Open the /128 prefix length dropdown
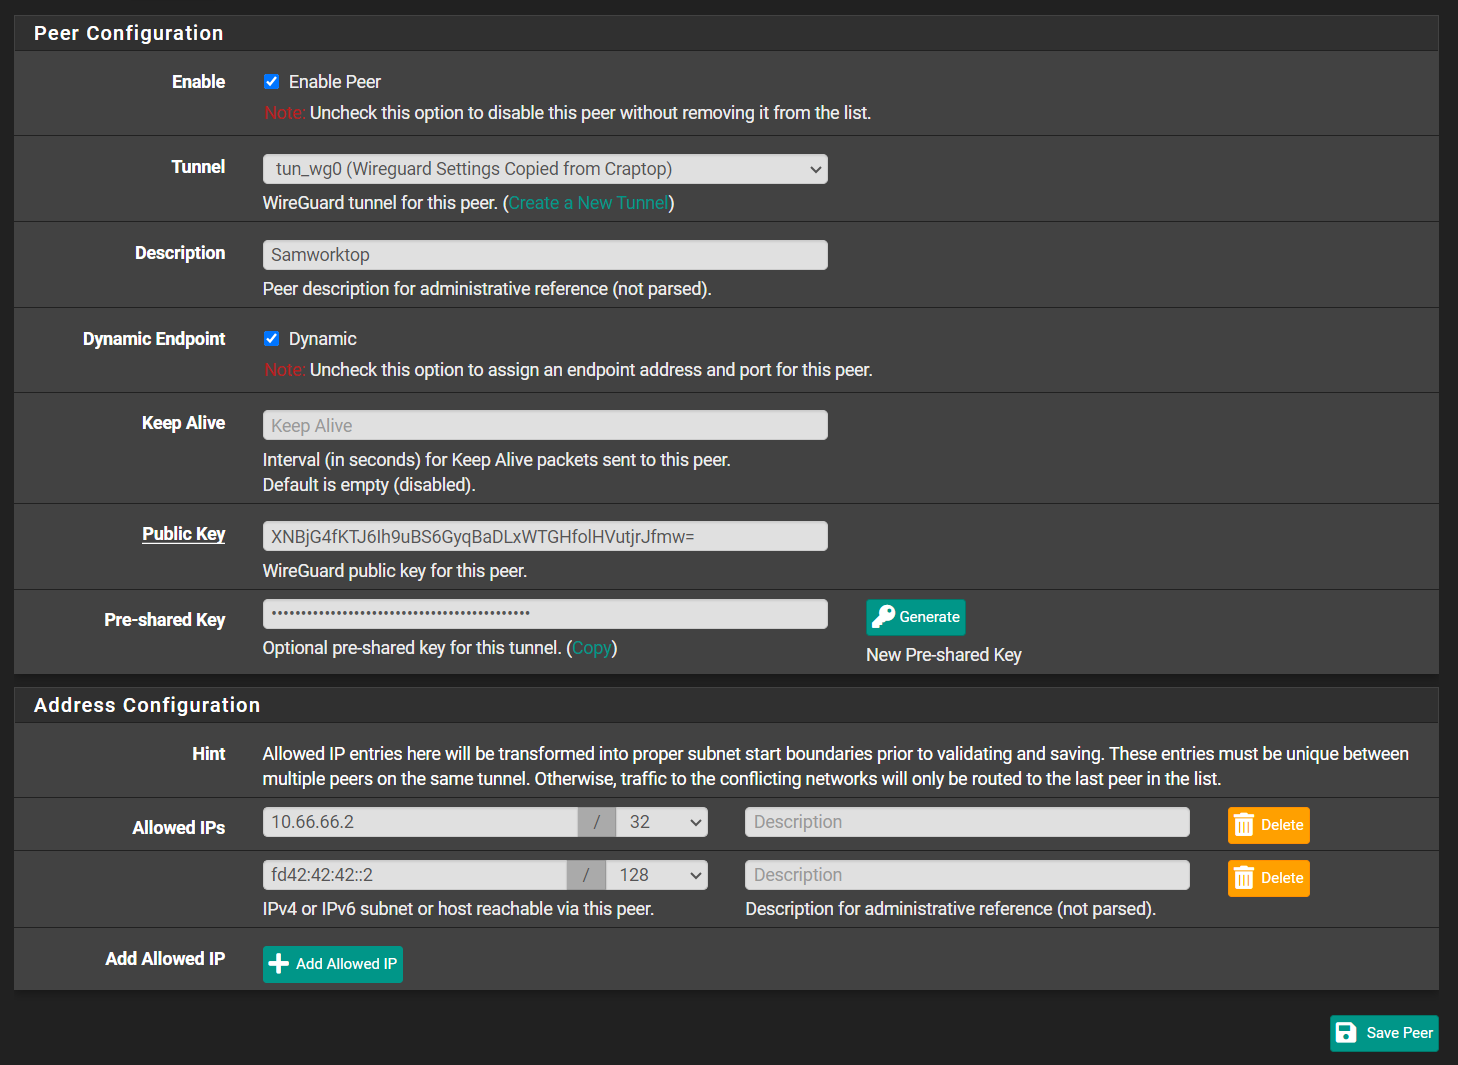 657,875
